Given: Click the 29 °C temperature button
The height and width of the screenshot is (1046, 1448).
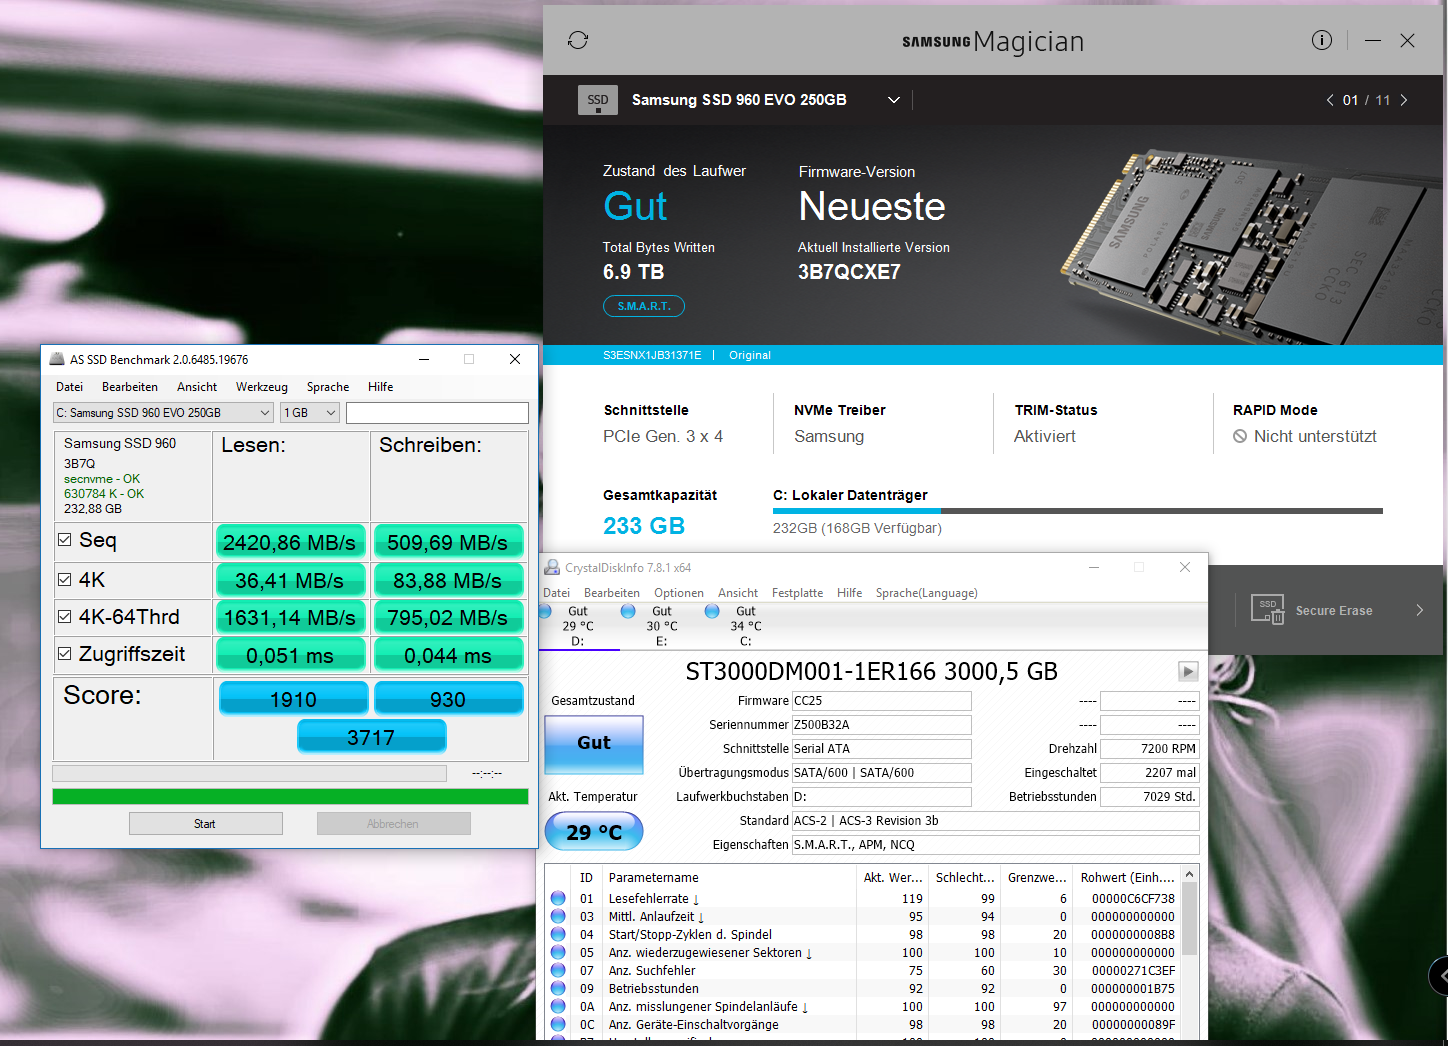Looking at the screenshot, I should (x=594, y=832).
